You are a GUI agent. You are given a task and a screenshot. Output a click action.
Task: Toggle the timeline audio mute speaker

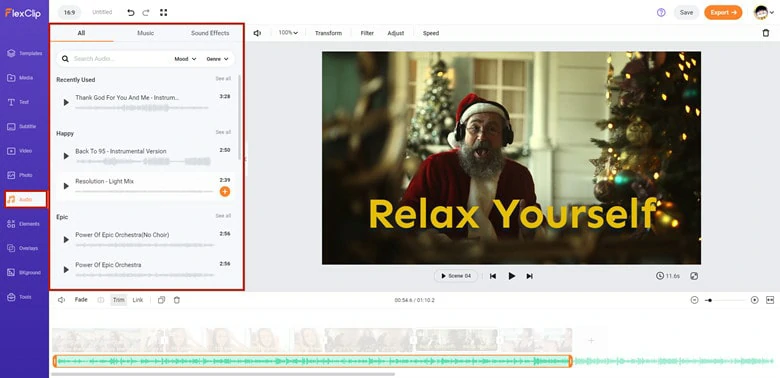click(61, 300)
